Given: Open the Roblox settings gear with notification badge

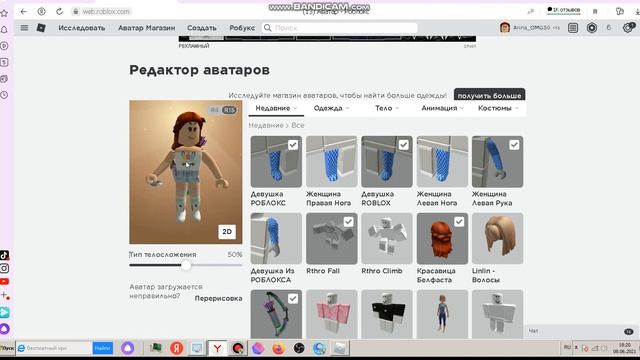Looking at the screenshot, I should [x=628, y=27].
